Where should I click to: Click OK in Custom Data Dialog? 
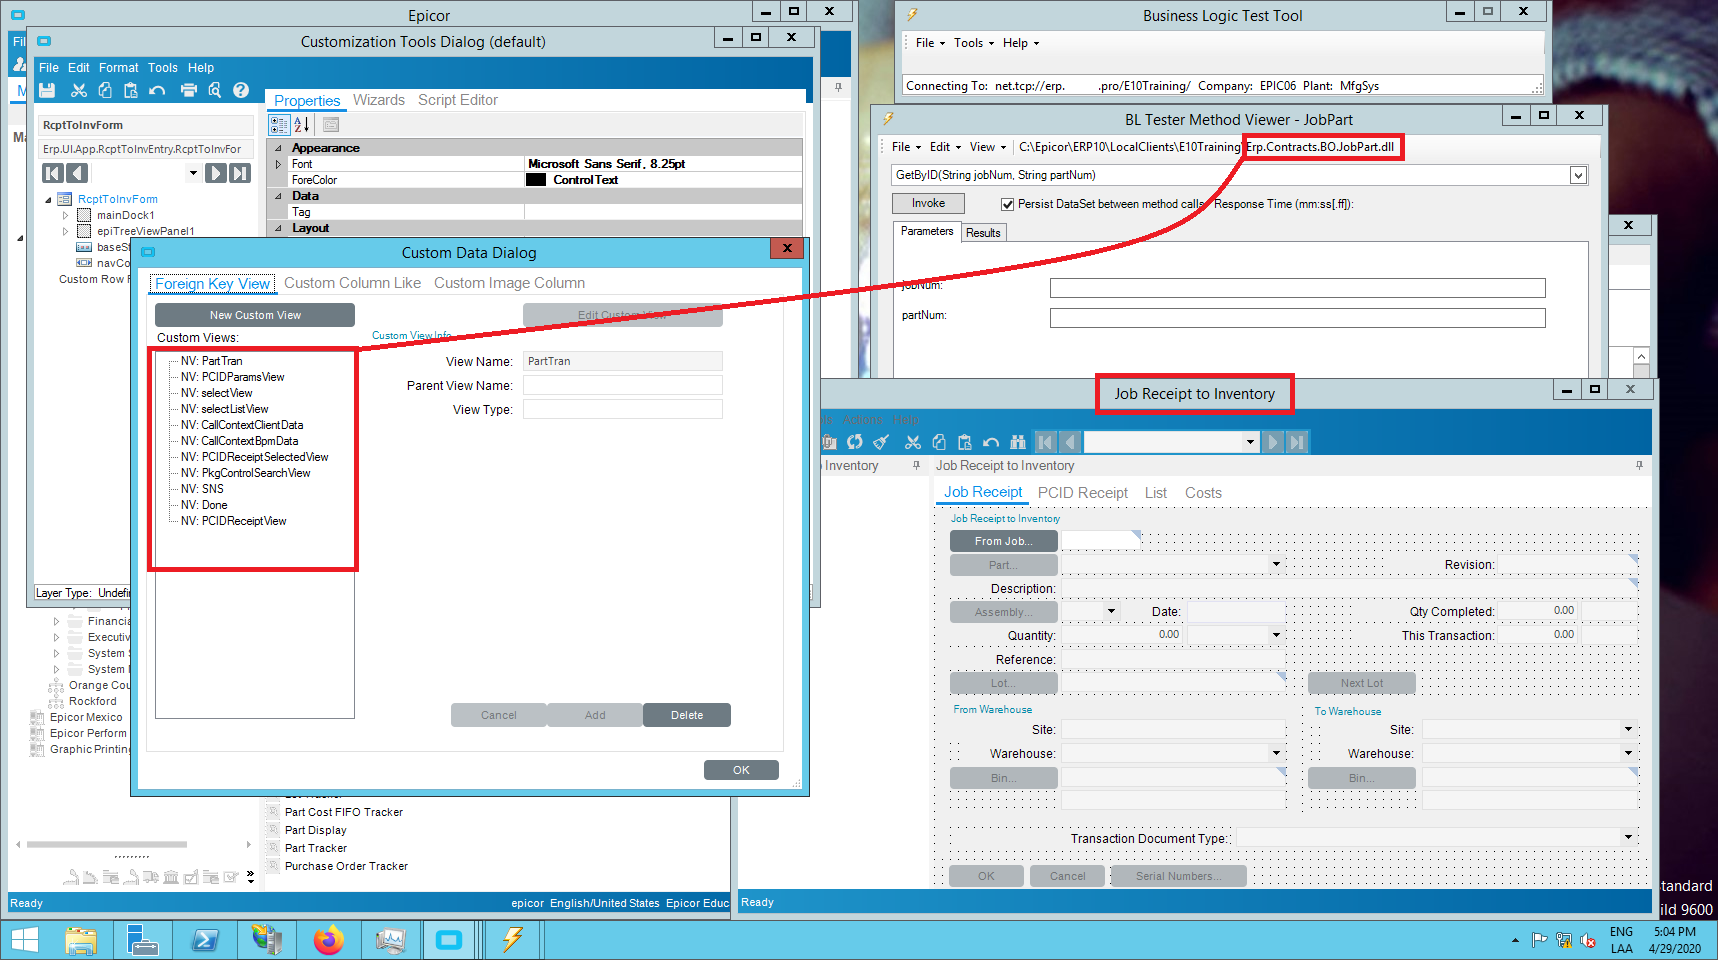tap(741, 770)
